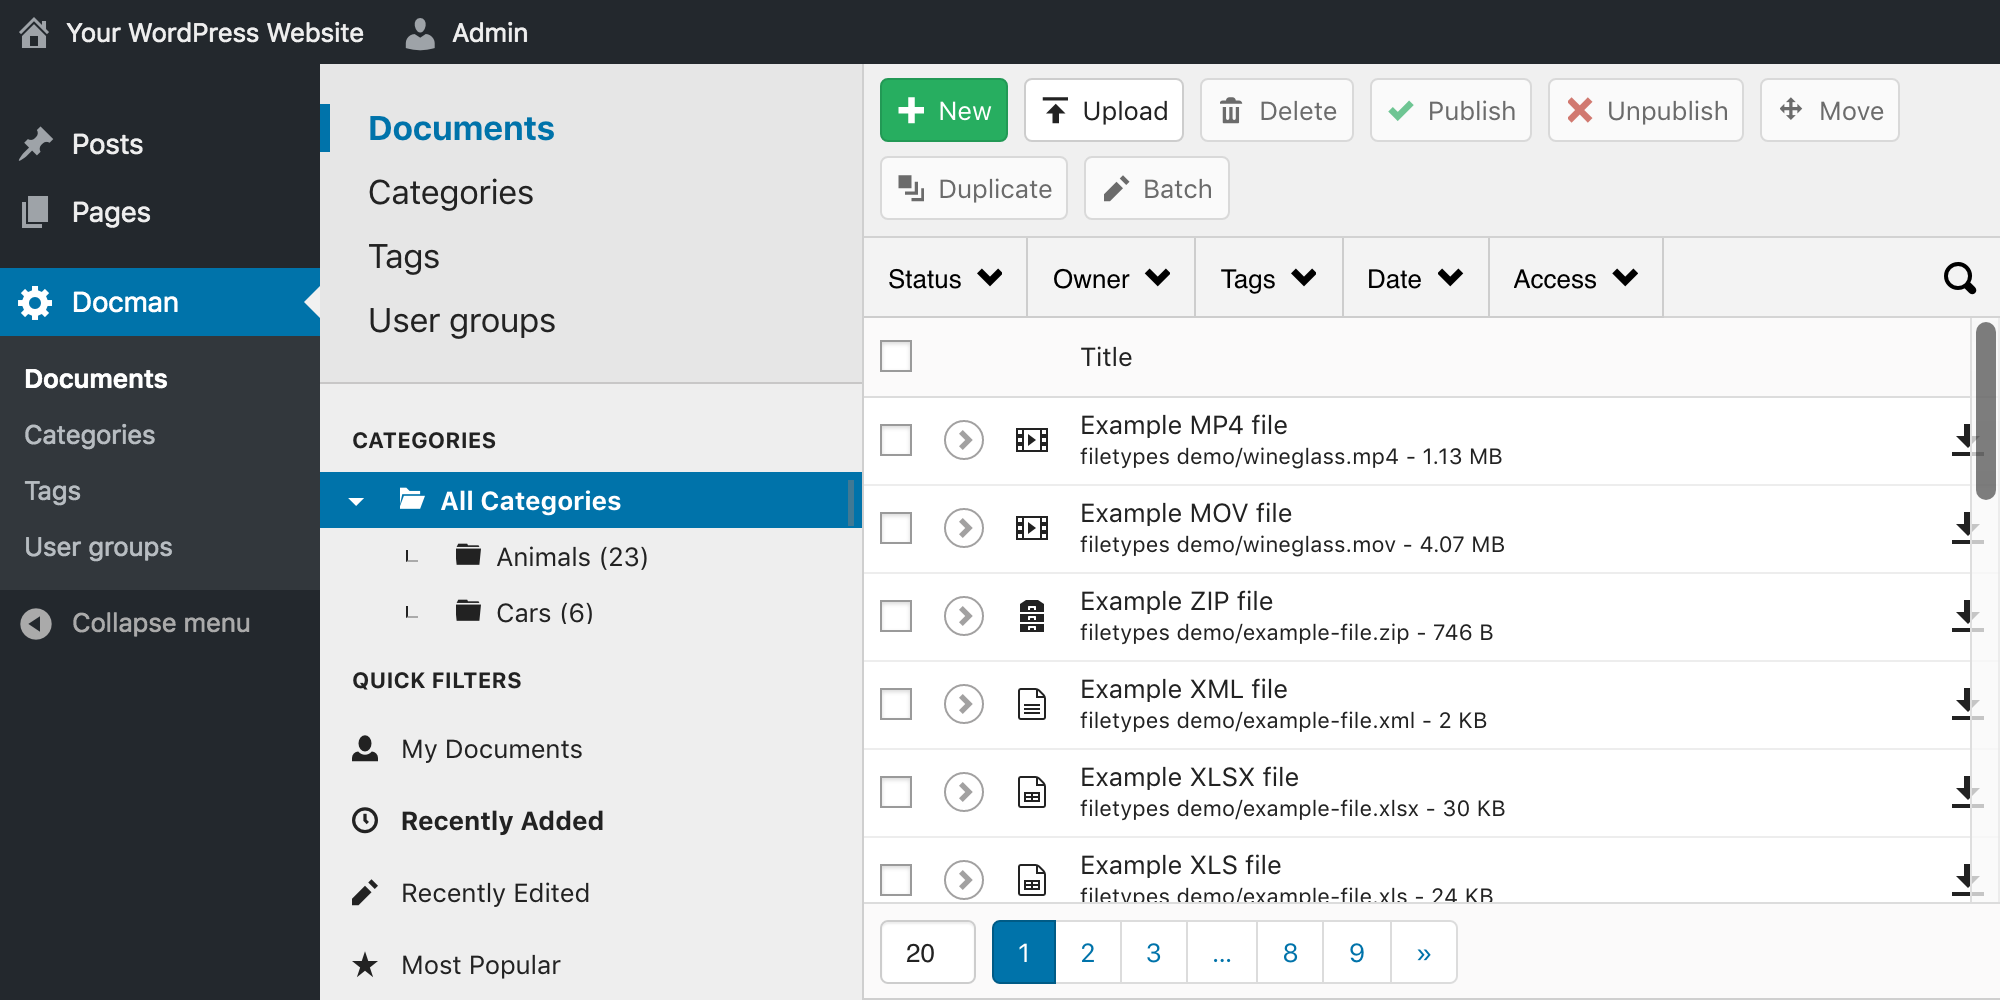The width and height of the screenshot is (2000, 1000).
Task: Check the select-all checkbox beside Title
Action: pos(896,356)
